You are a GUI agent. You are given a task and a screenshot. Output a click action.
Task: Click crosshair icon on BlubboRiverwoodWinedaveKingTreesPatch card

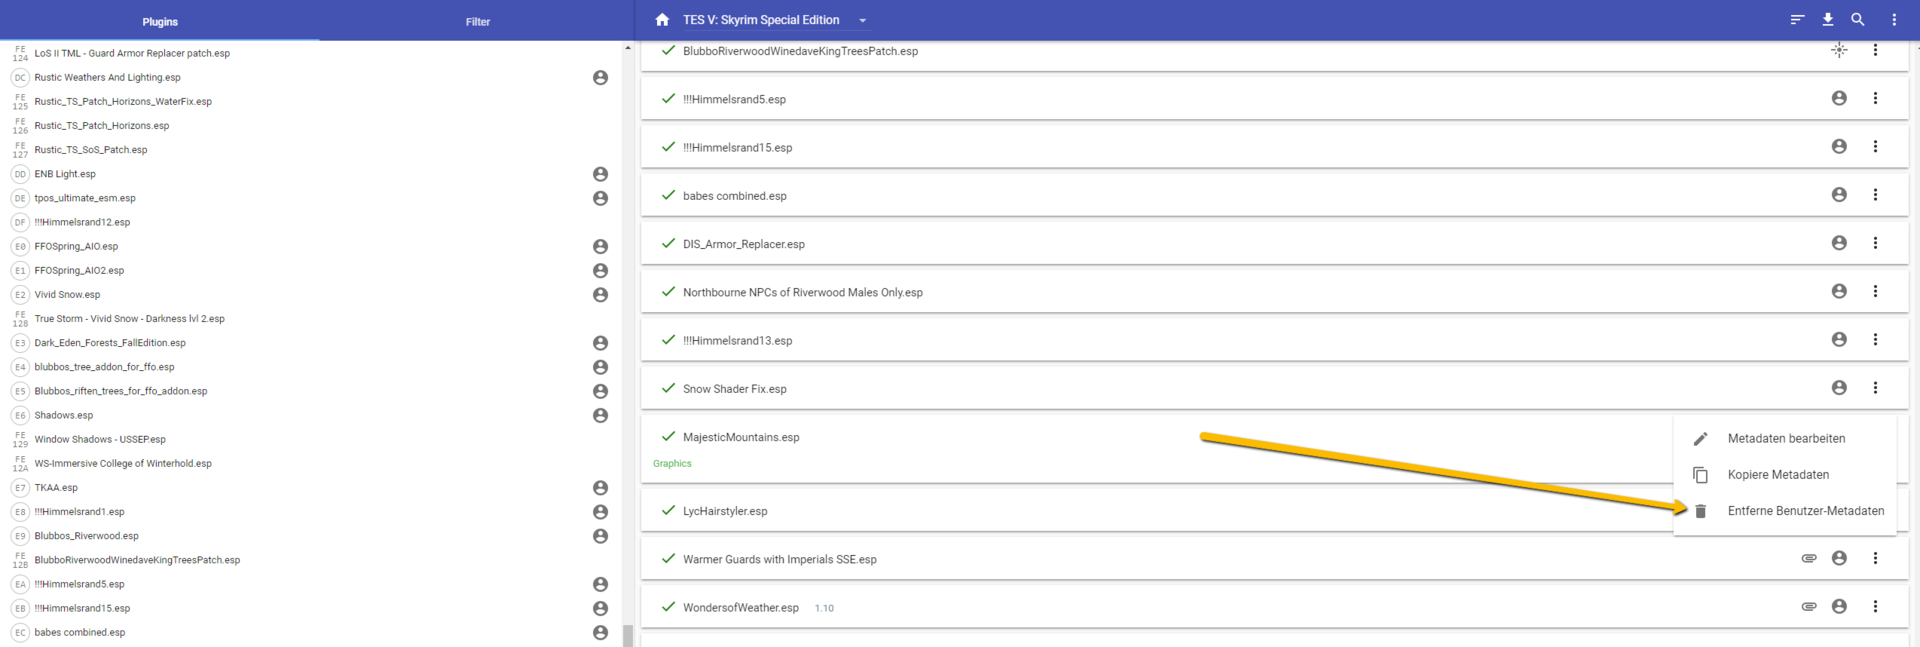click(1838, 50)
